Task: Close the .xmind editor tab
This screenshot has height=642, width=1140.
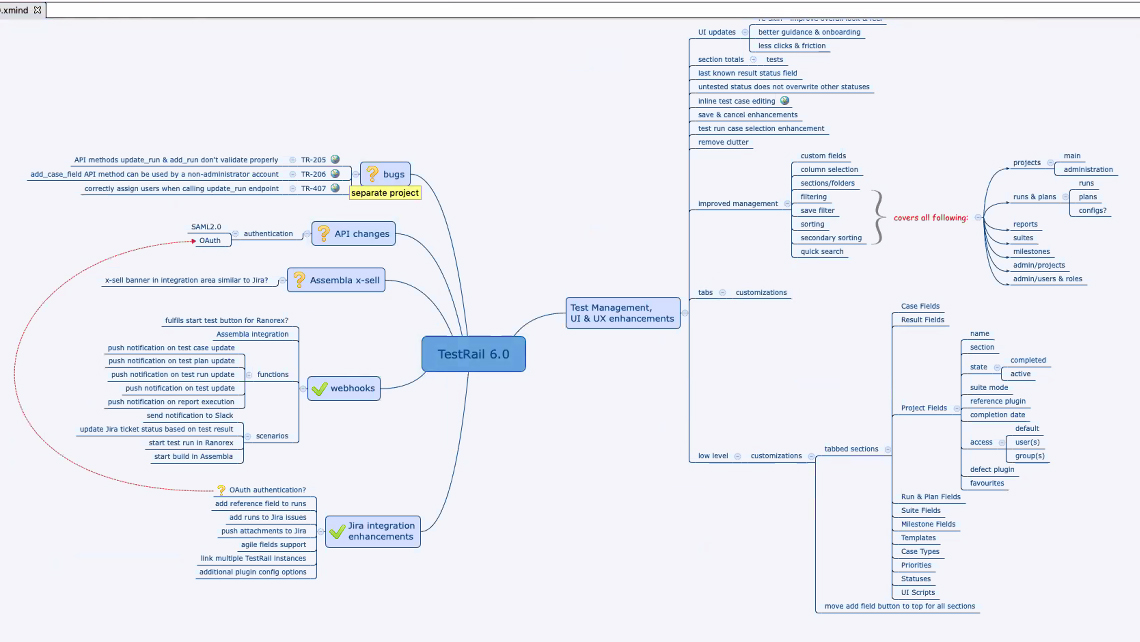Action: coord(38,9)
